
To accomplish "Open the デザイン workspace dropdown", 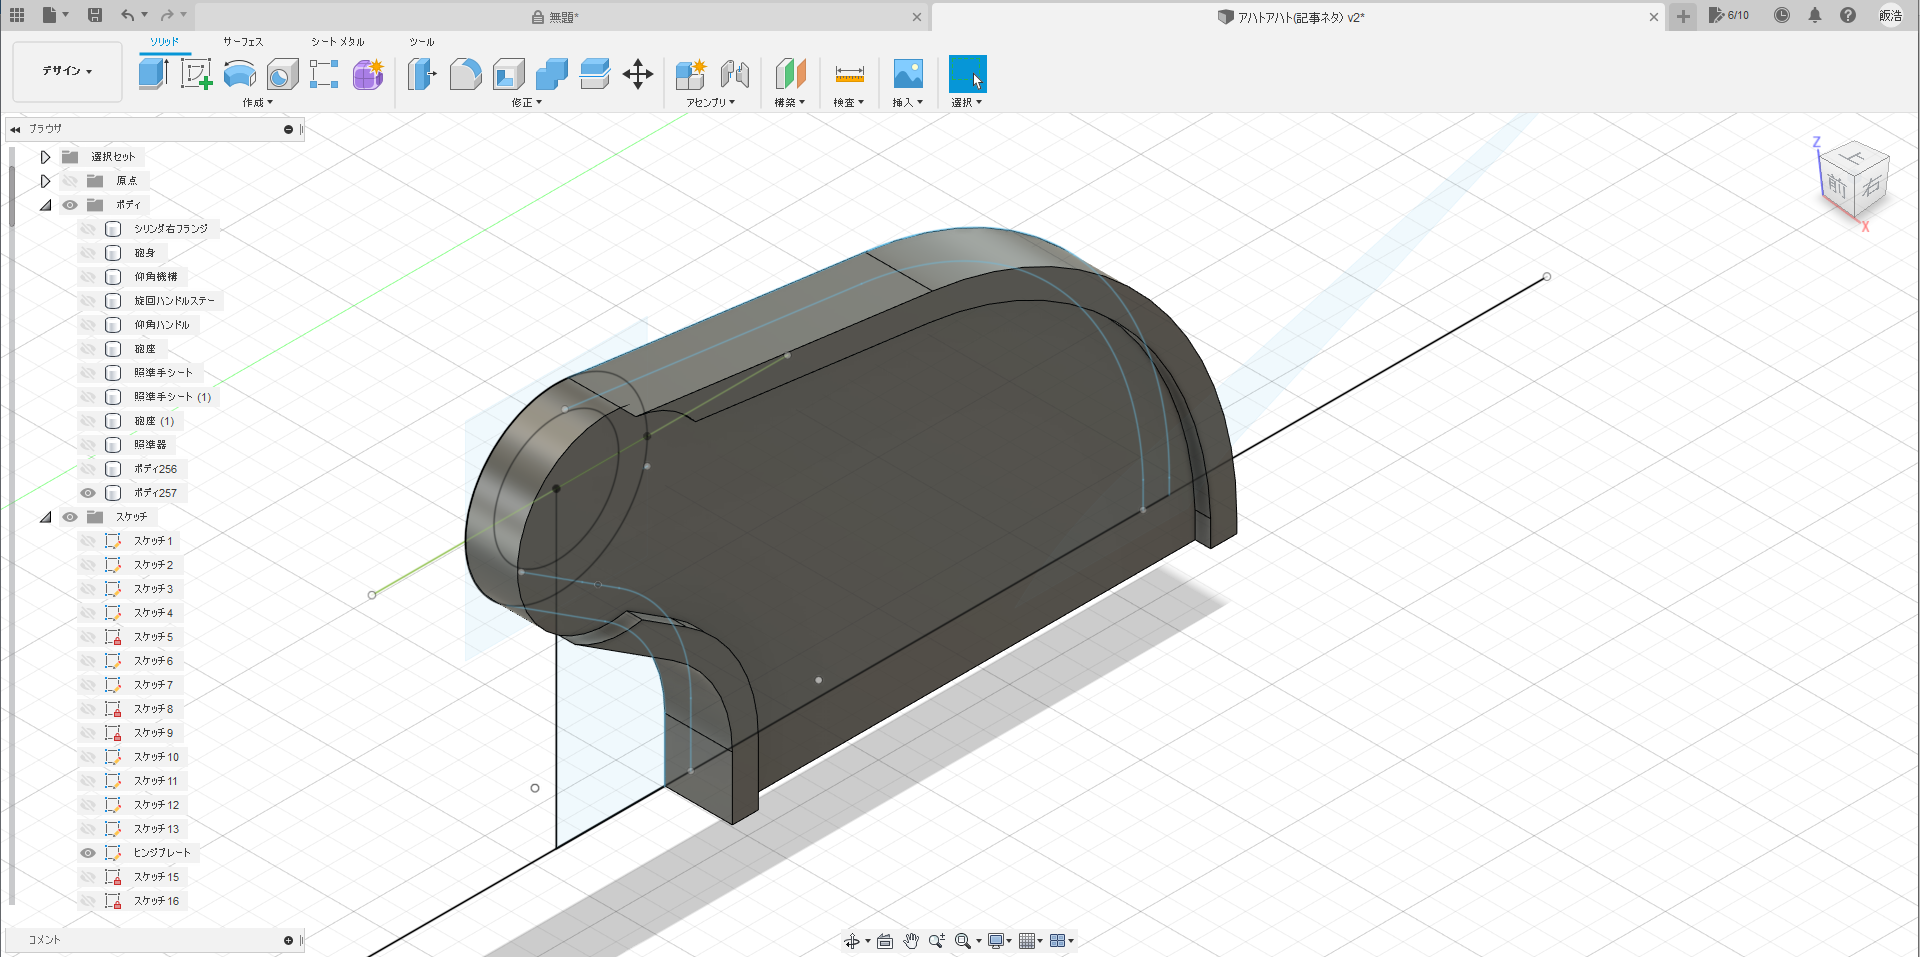I will pos(67,71).
